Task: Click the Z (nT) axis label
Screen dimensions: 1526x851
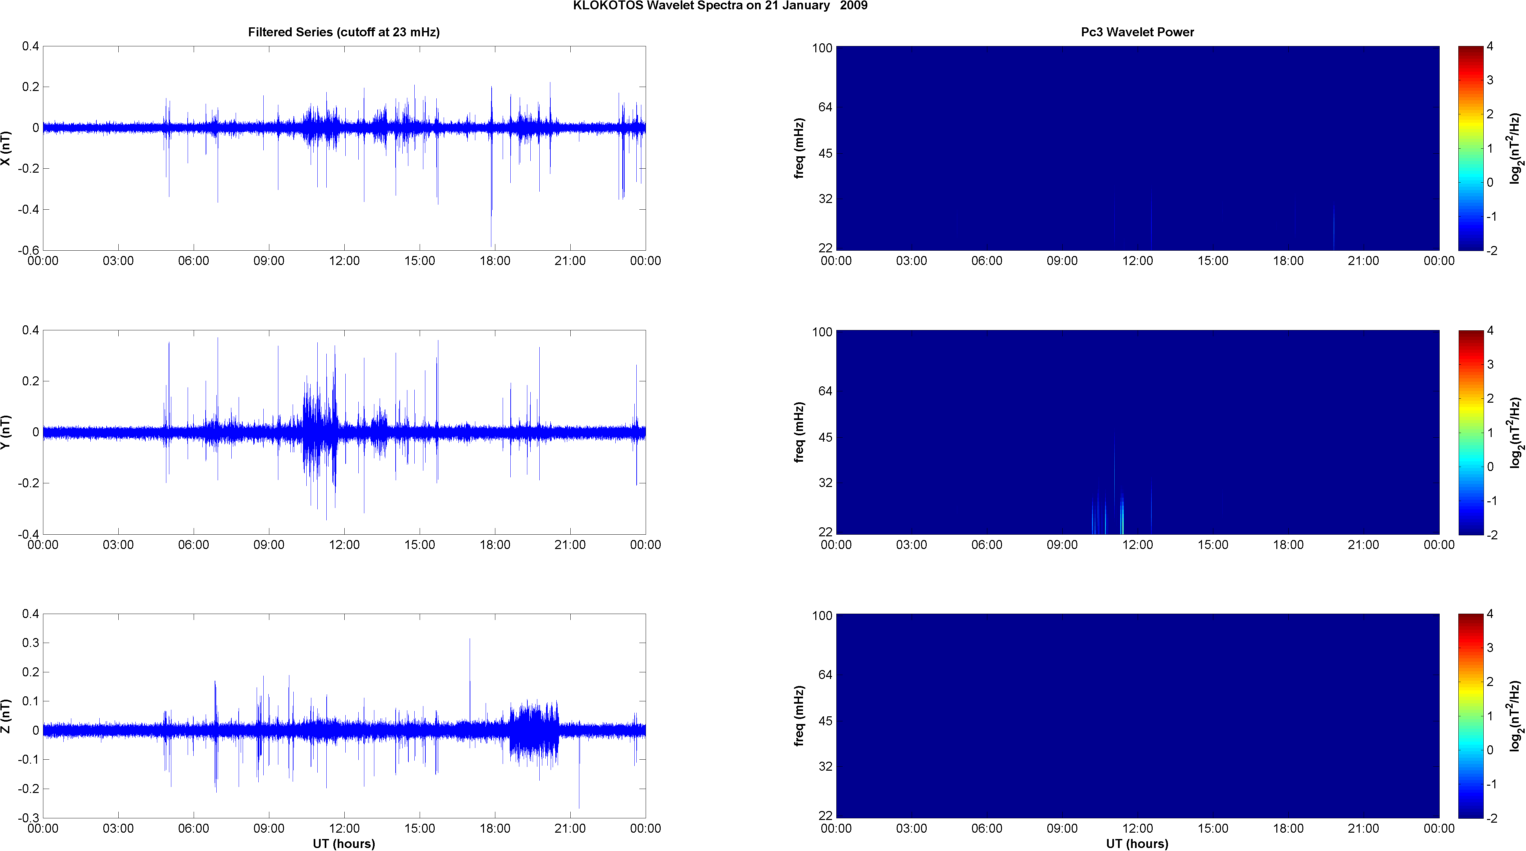Action: (7, 716)
